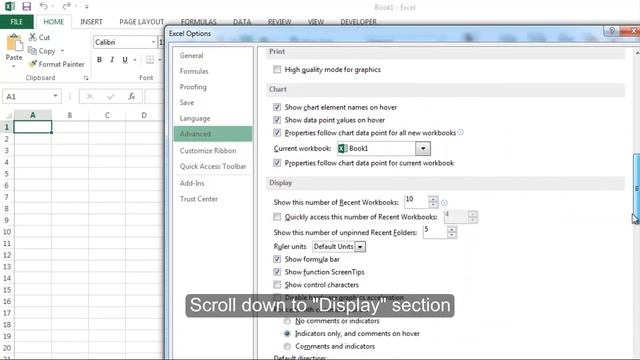Viewport: 640px width, 360px height.
Task: Click the Excel Options help question mark
Action: (611, 31)
